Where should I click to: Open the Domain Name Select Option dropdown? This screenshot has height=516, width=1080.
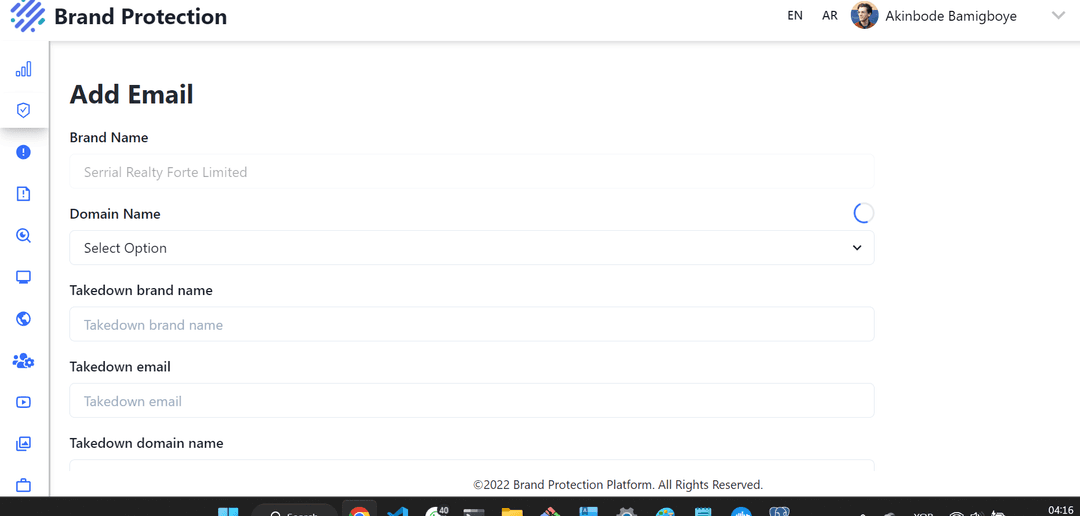click(x=471, y=248)
